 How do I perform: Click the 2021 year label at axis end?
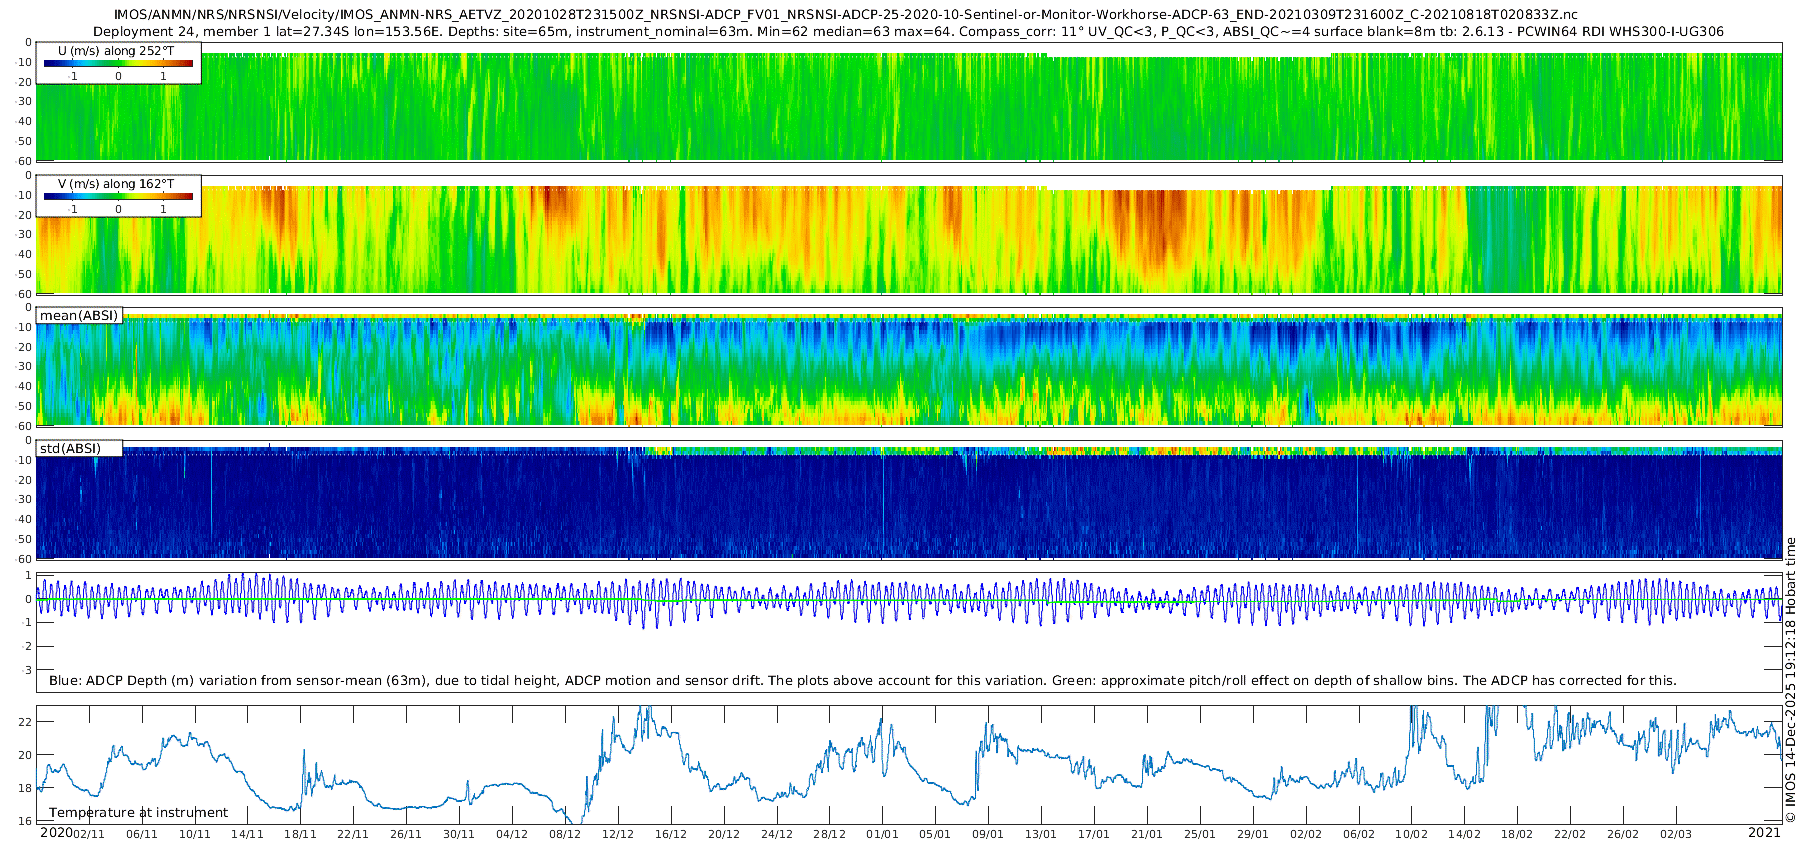click(x=1764, y=832)
